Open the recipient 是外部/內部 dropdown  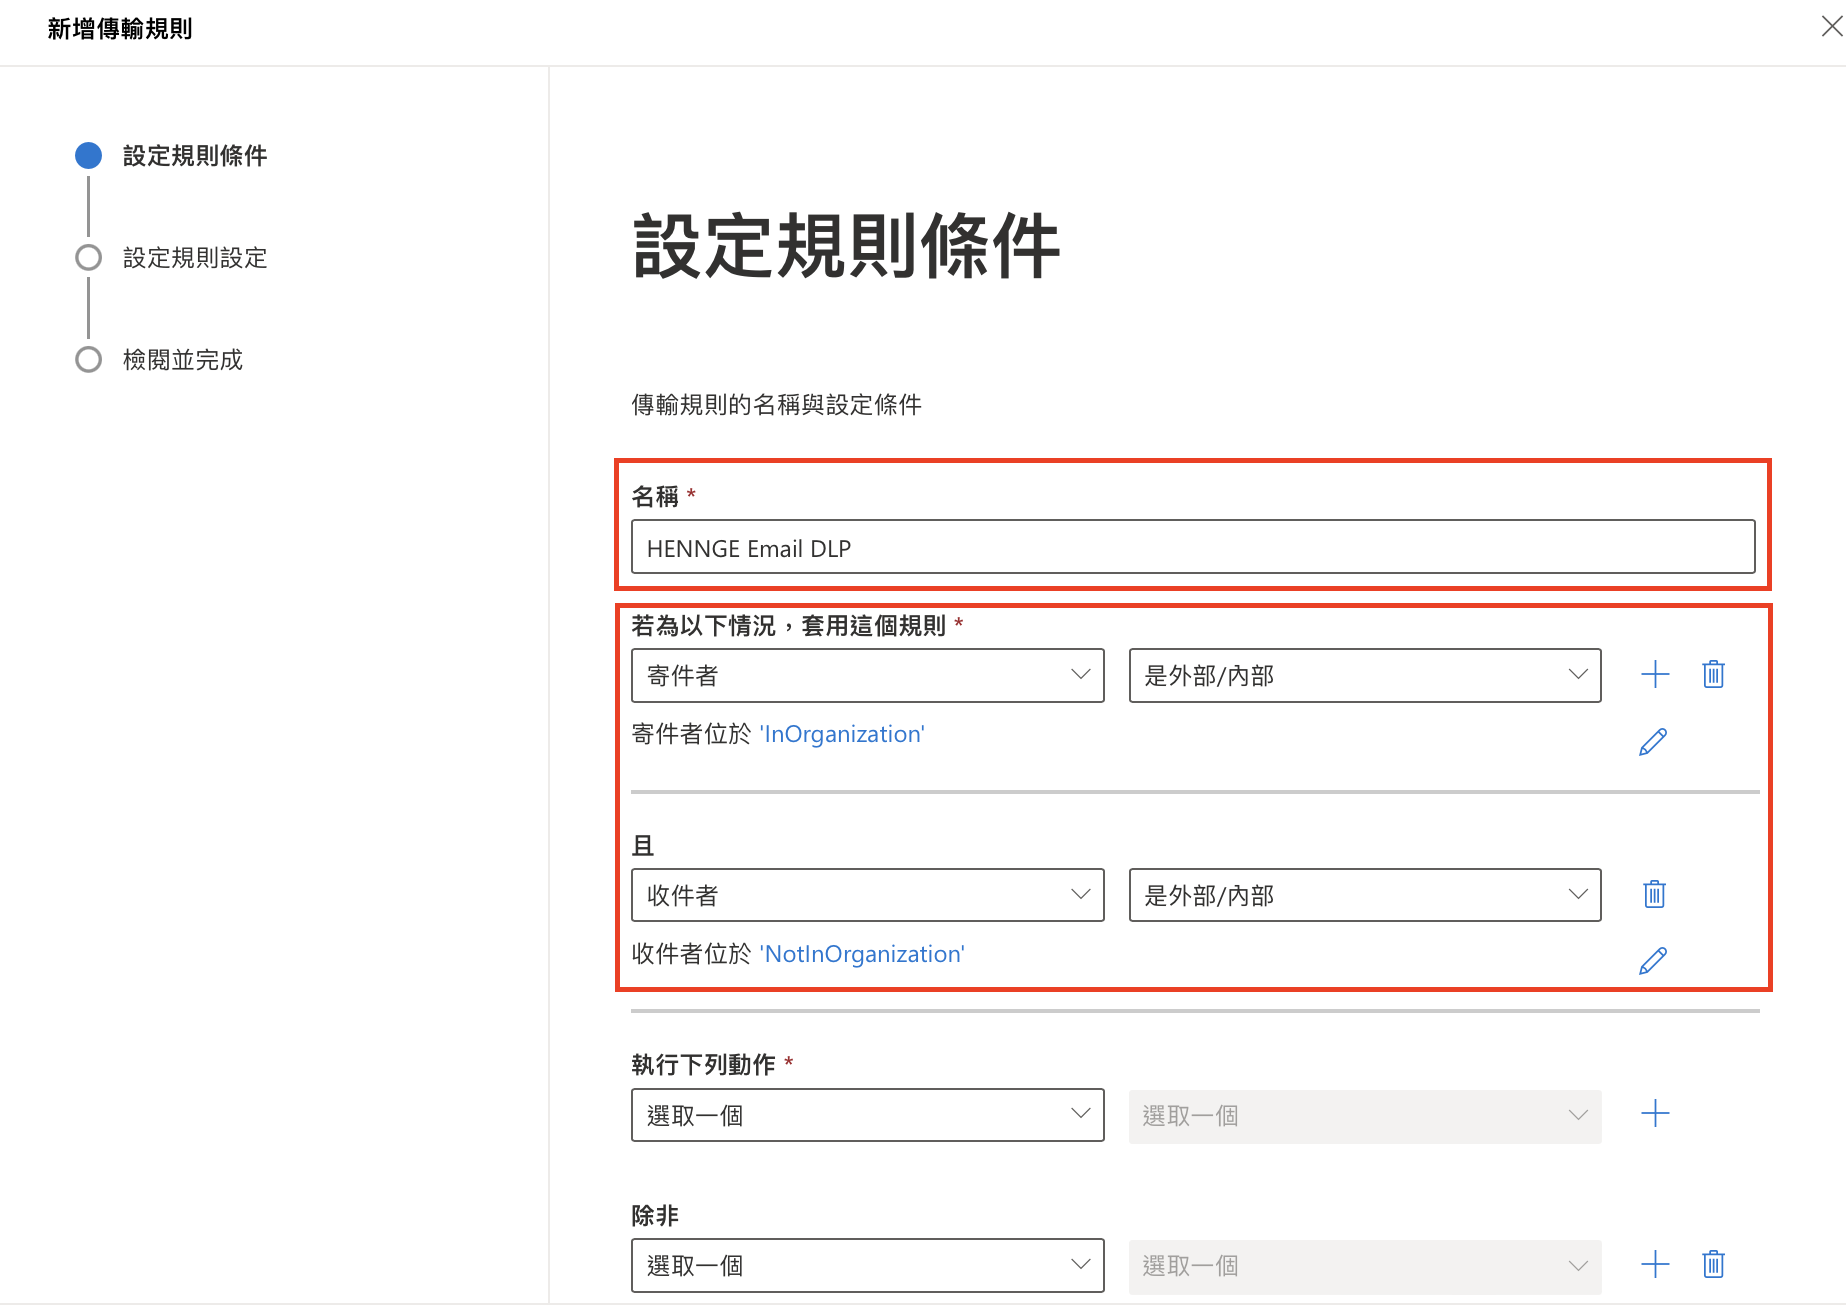coord(1364,895)
